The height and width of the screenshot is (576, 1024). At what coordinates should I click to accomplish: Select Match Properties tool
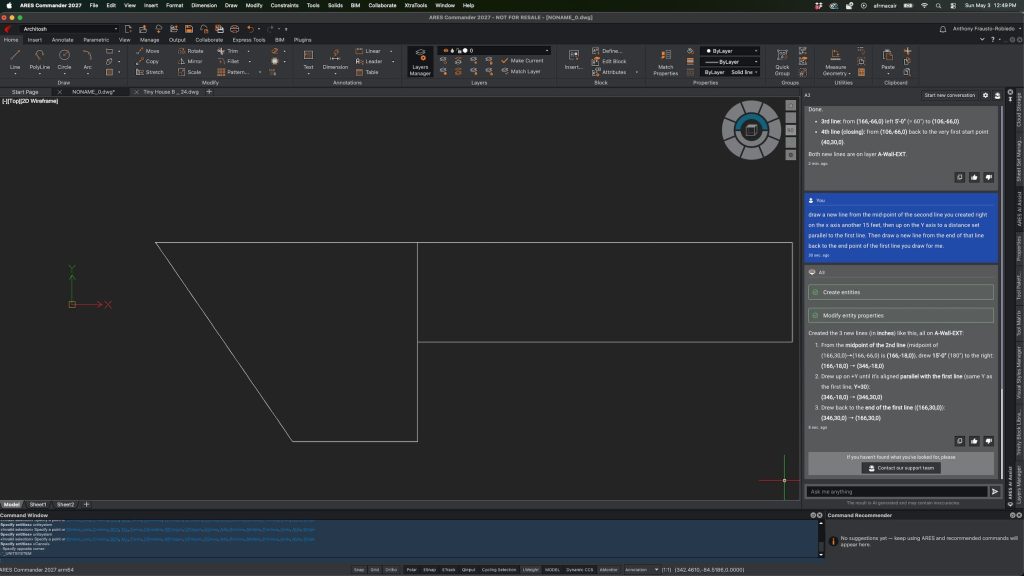665,62
